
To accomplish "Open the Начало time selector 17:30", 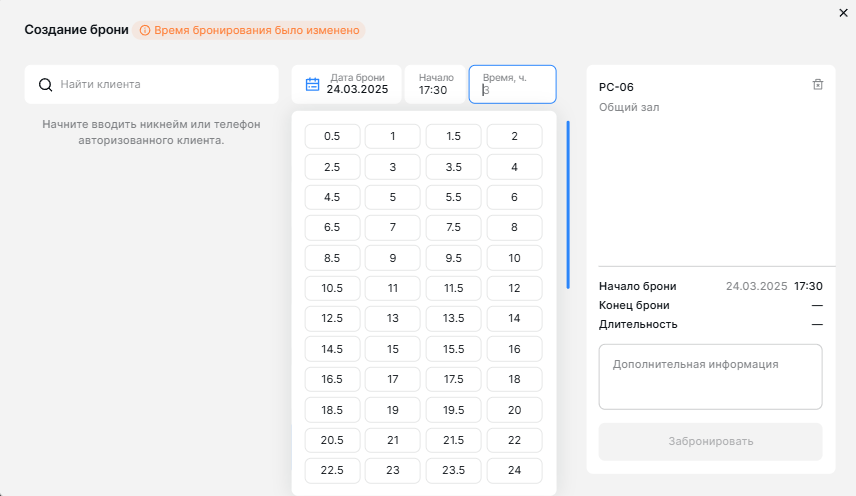I will pos(435,84).
